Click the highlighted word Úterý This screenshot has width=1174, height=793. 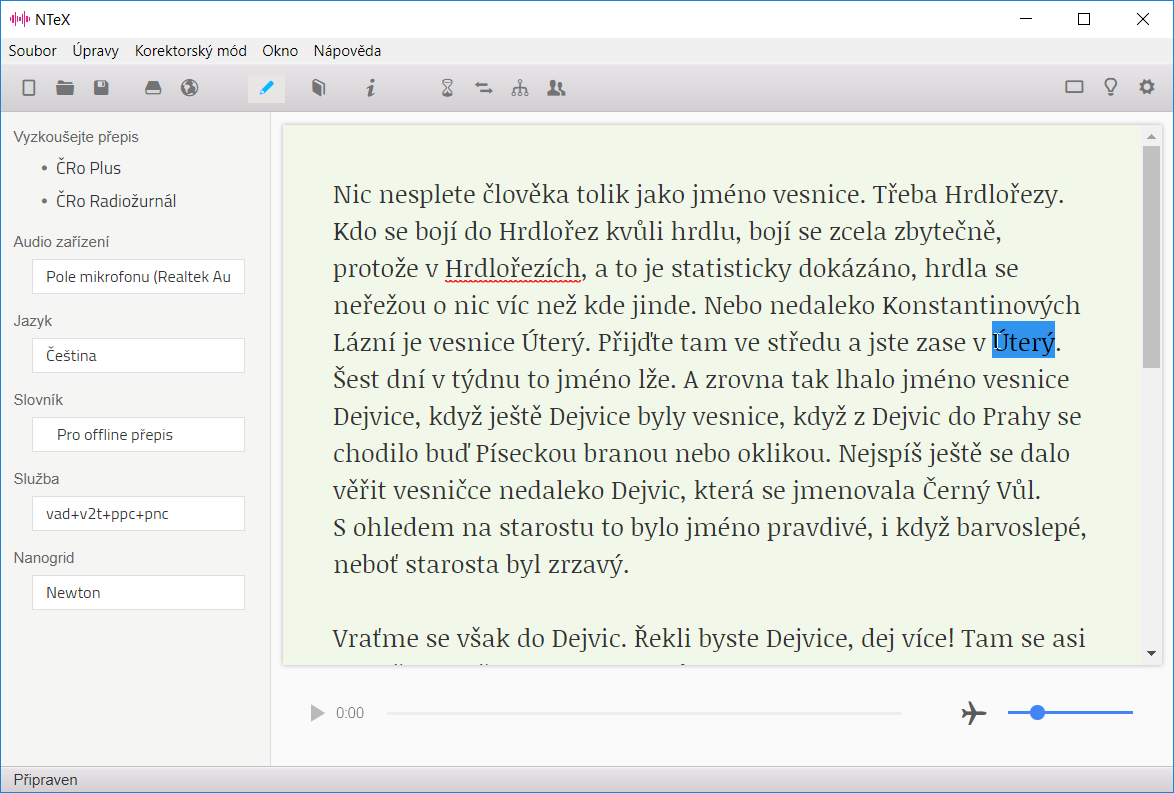pos(1024,342)
